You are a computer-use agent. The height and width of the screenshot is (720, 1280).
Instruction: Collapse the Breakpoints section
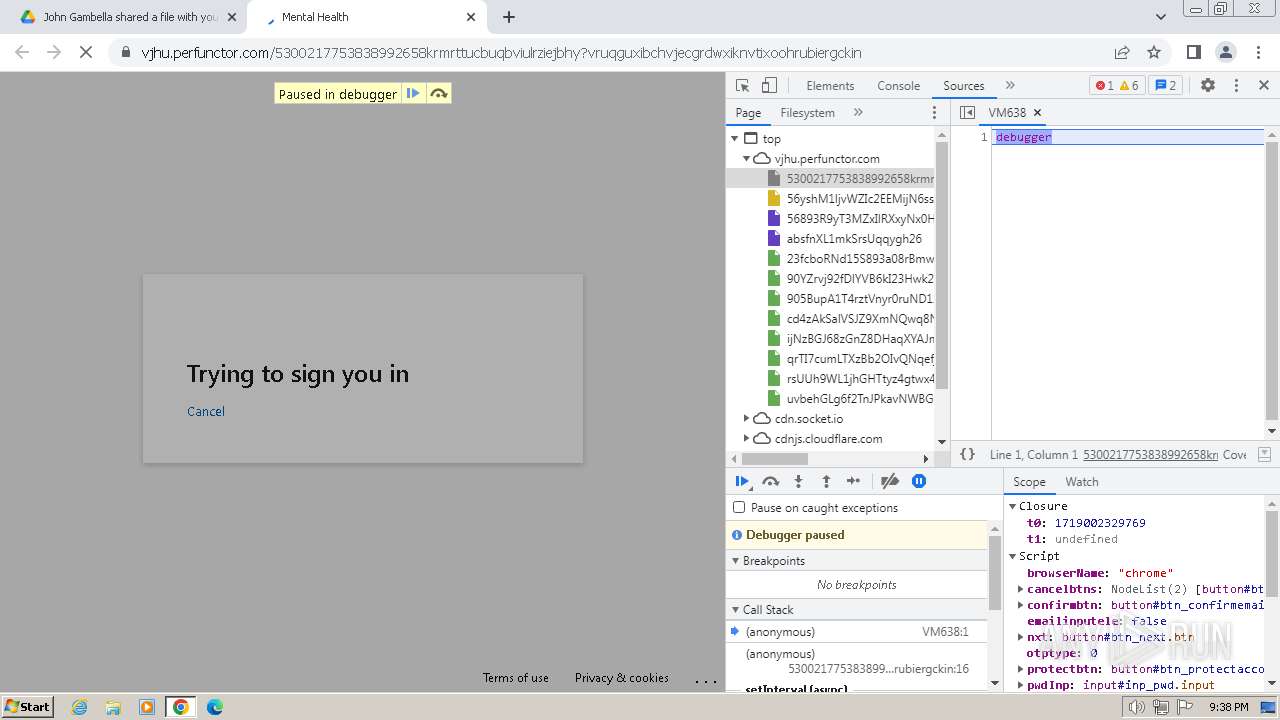857,560
